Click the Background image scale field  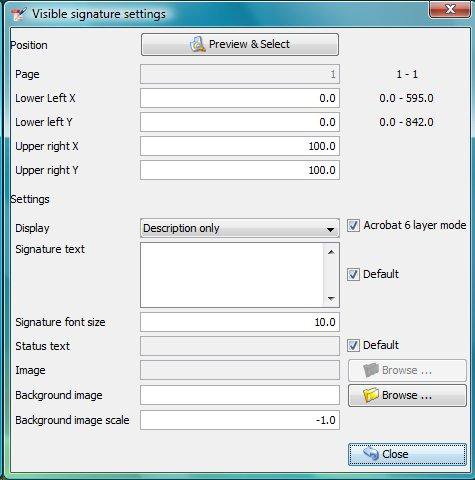click(x=240, y=420)
